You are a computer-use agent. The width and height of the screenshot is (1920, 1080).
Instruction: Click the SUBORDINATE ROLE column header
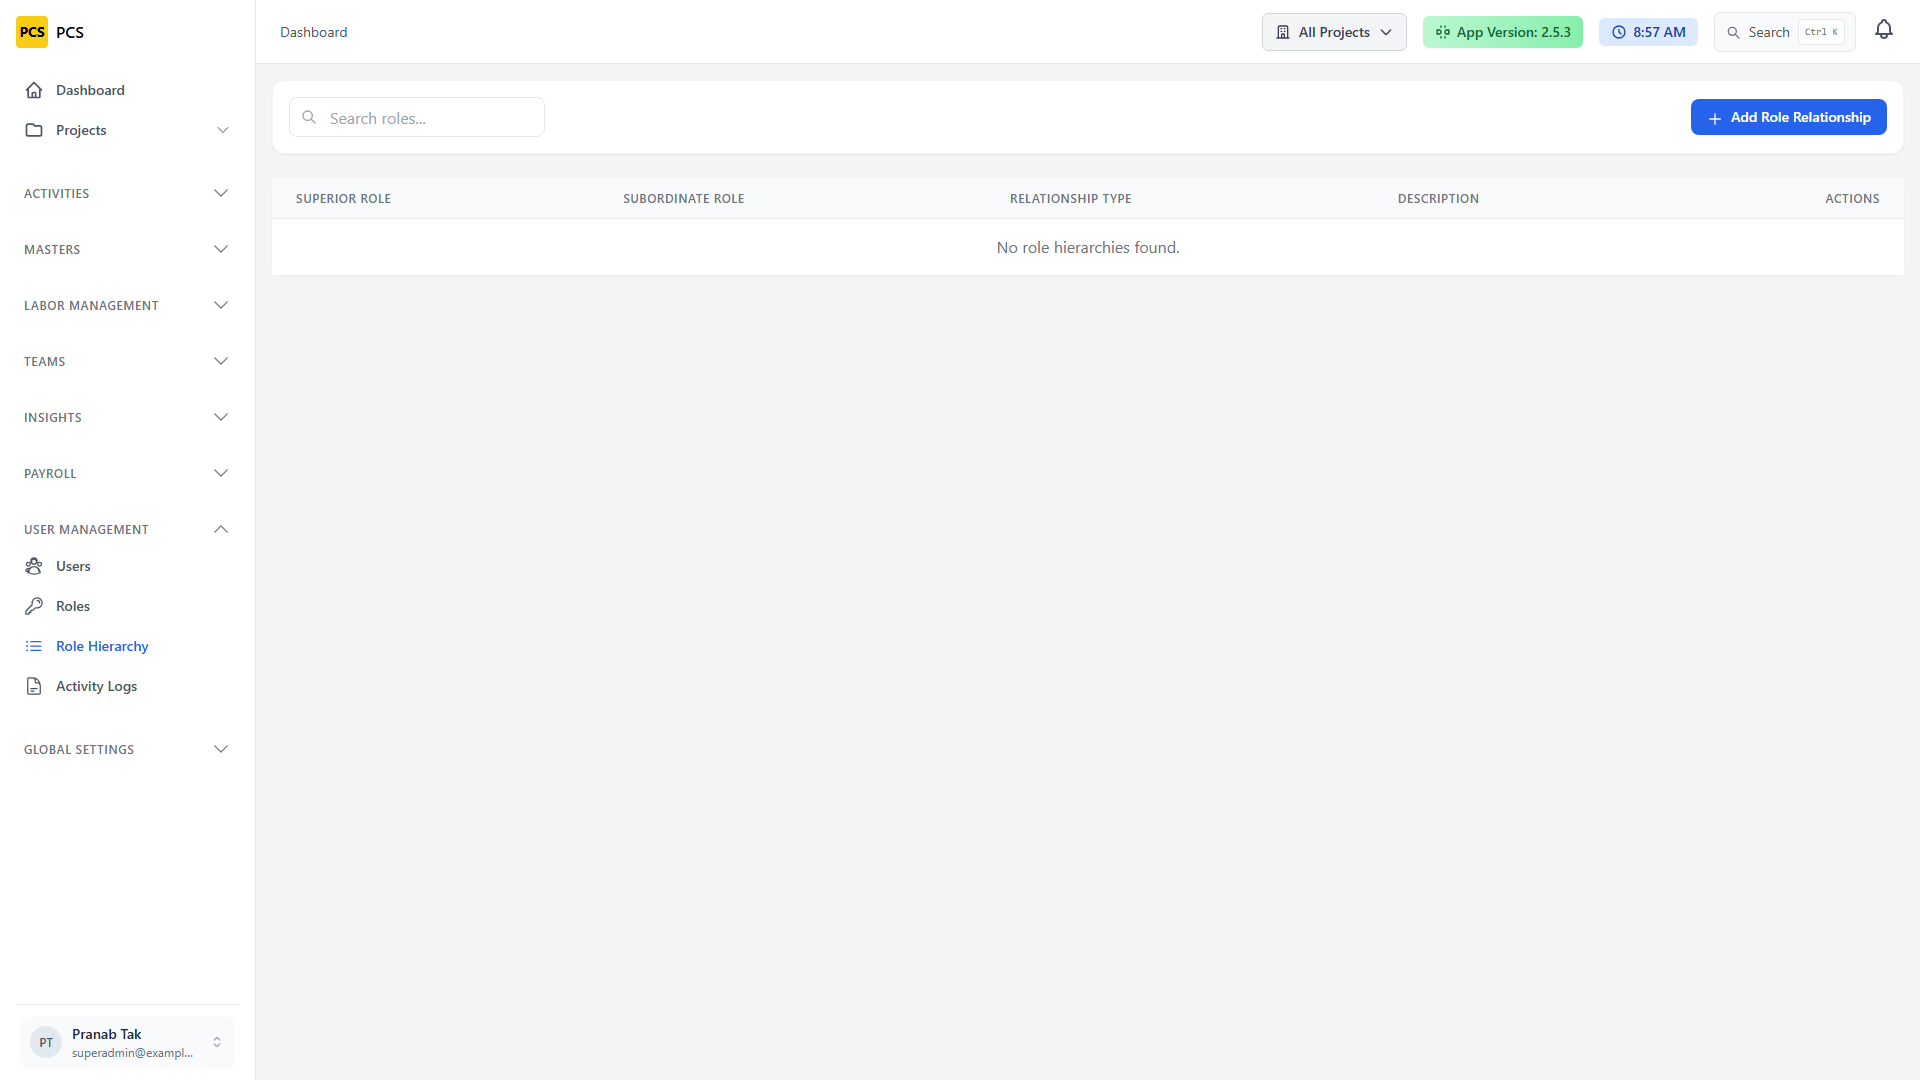(684, 199)
